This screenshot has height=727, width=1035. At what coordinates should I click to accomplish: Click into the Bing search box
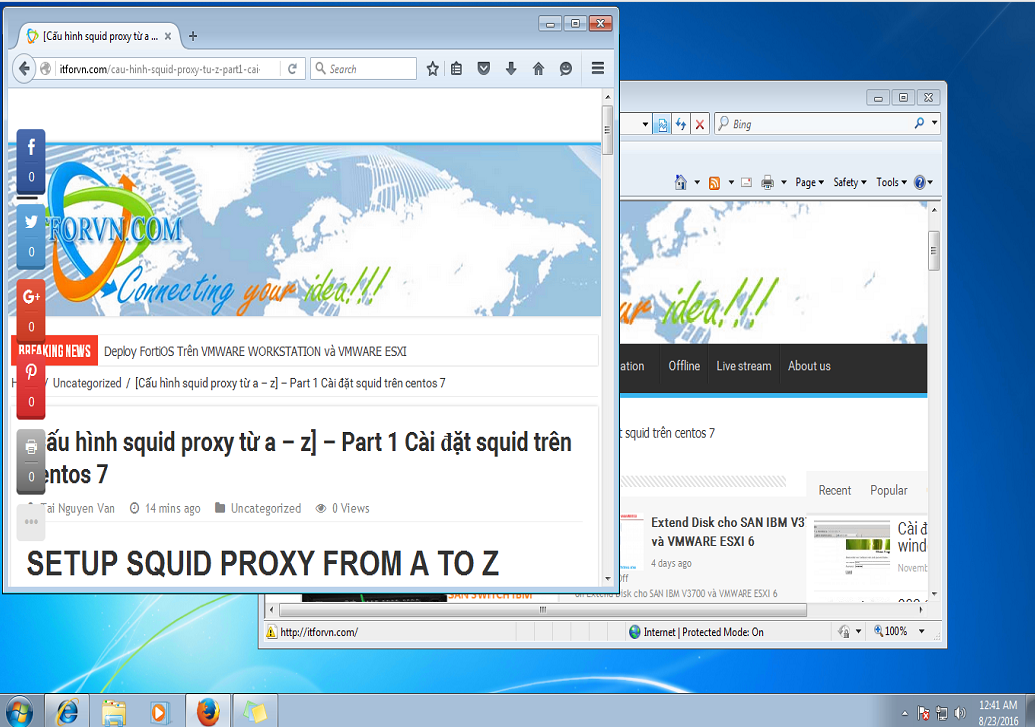(x=820, y=124)
